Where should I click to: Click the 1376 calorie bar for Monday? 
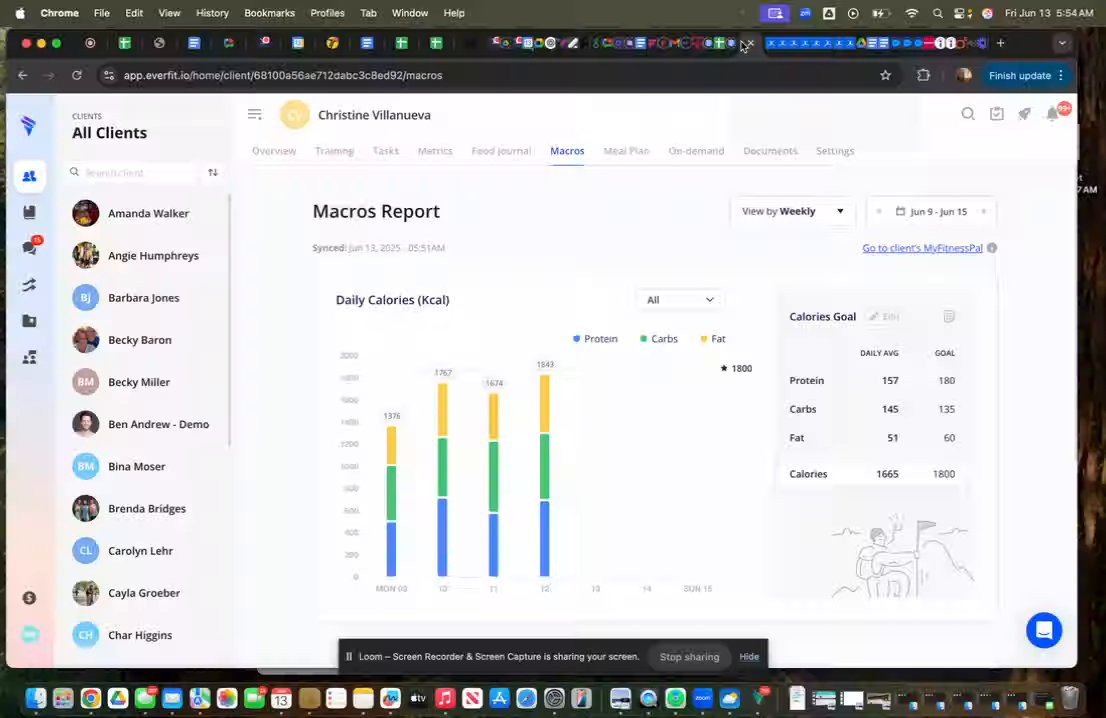click(391, 501)
